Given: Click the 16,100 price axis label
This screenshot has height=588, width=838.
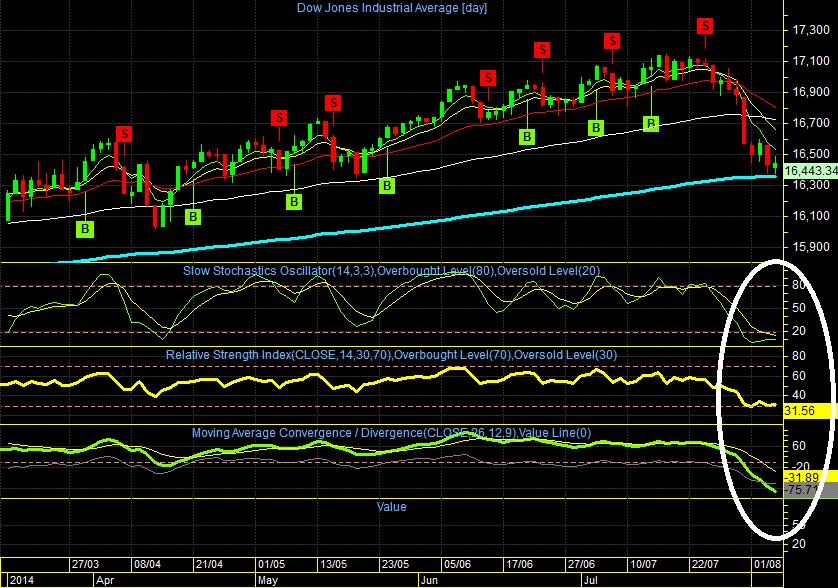Looking at the screenshot, I should [x=811, y=216].
